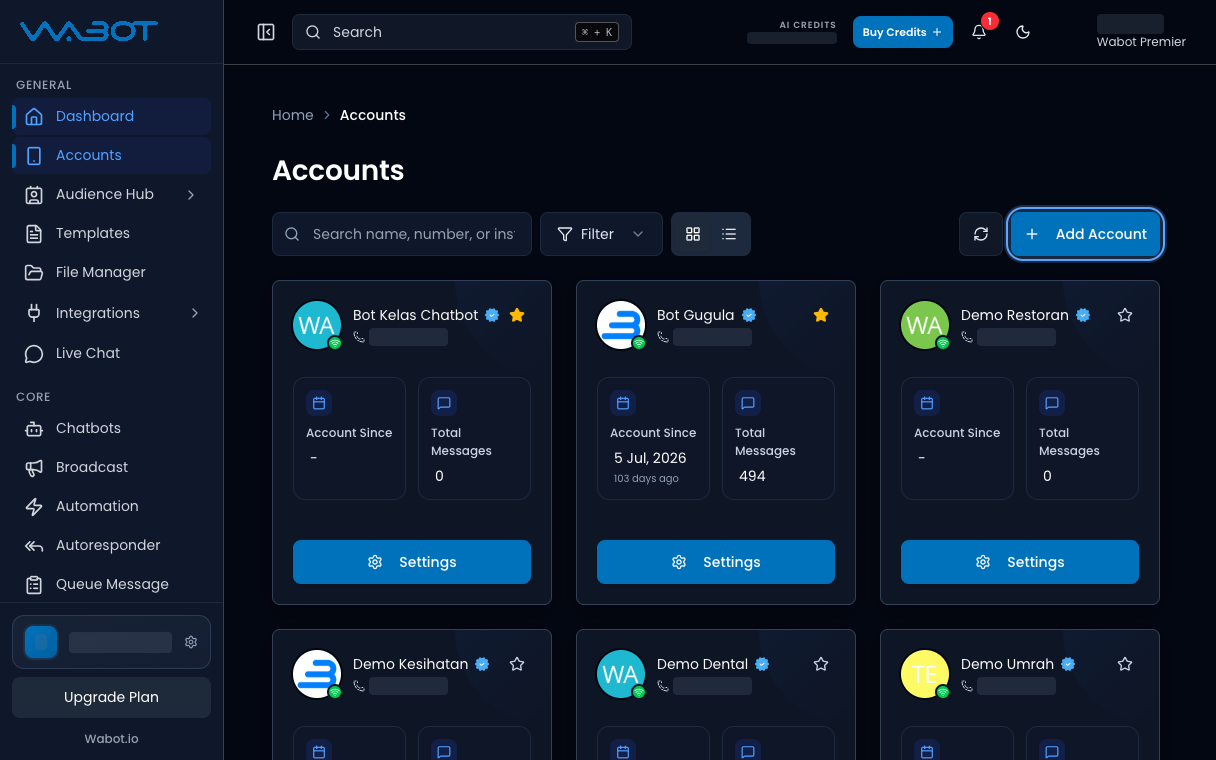Click Demo Dental account name
The height and width of the screenshot is (760, 1216).
(702, 664)
